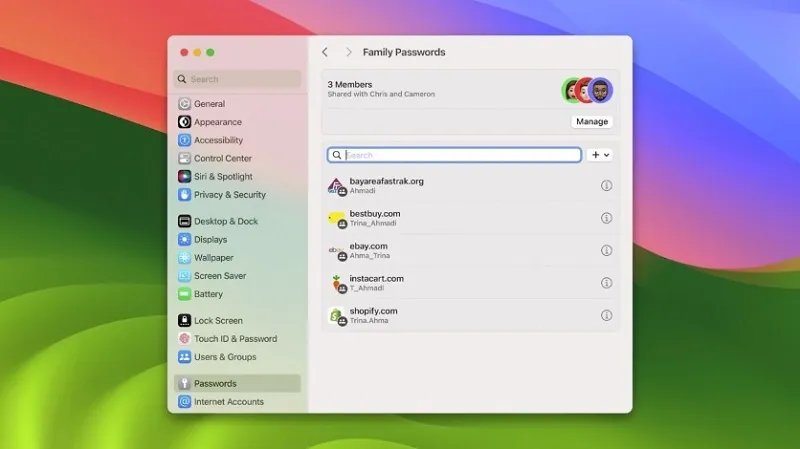The width and height of the screenshot is (800, 449).
Task: Navigate forward with the forward chevron
Action: [x=348, y=52]
